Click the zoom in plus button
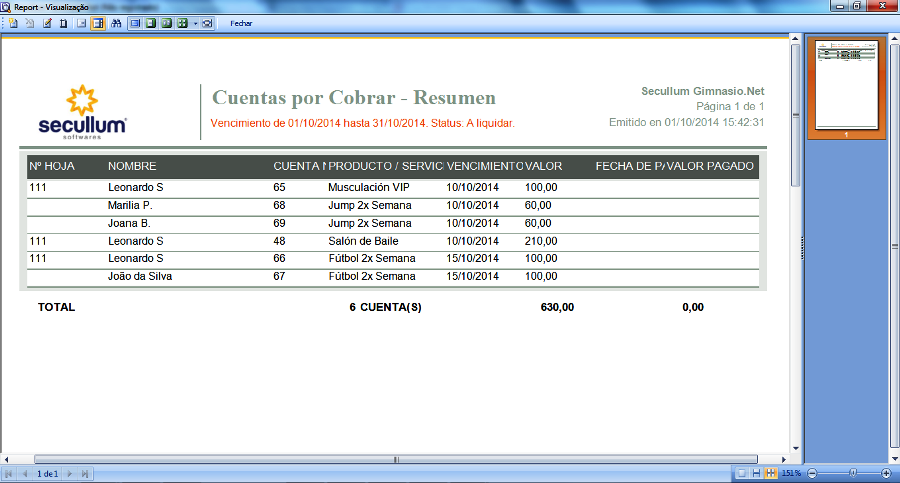Viewport: 900px width, 483px height. pos(886,473)
